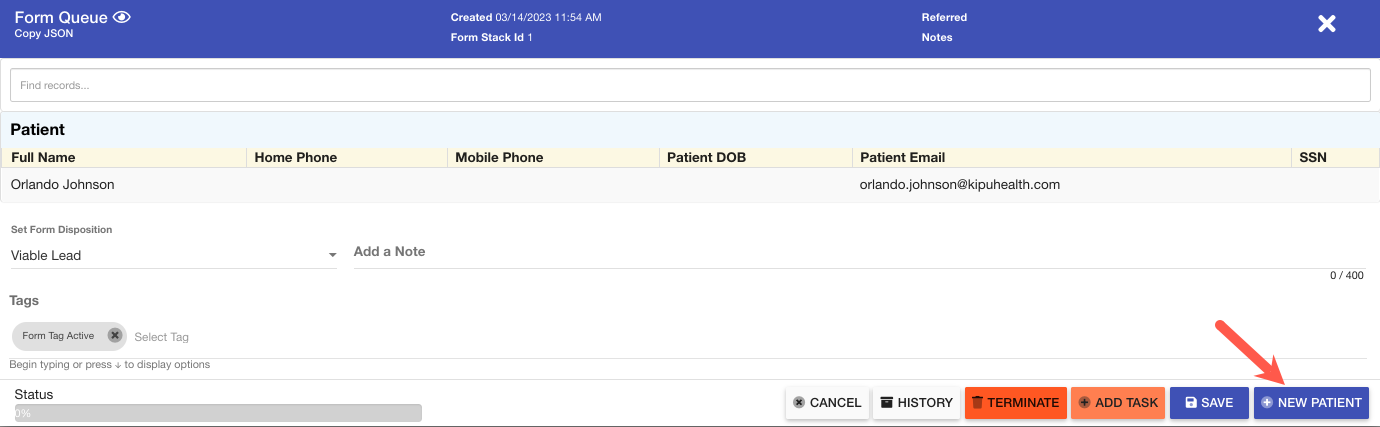The image size is (1380, 427).
Task: Open the History button
Action: (x=916, y=402)
